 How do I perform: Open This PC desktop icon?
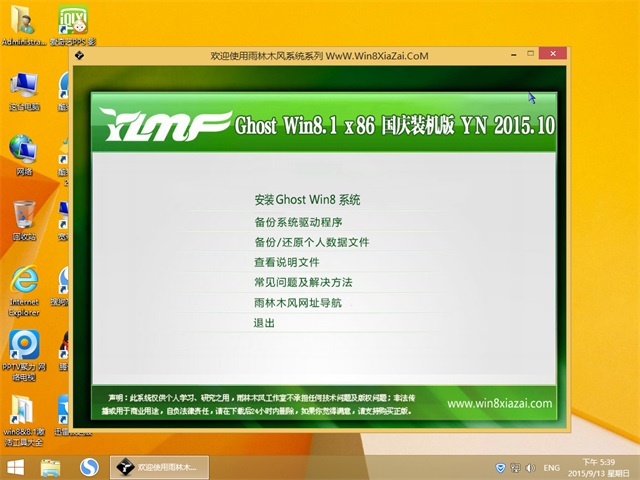pyautogui.click(x=24, y=88)
